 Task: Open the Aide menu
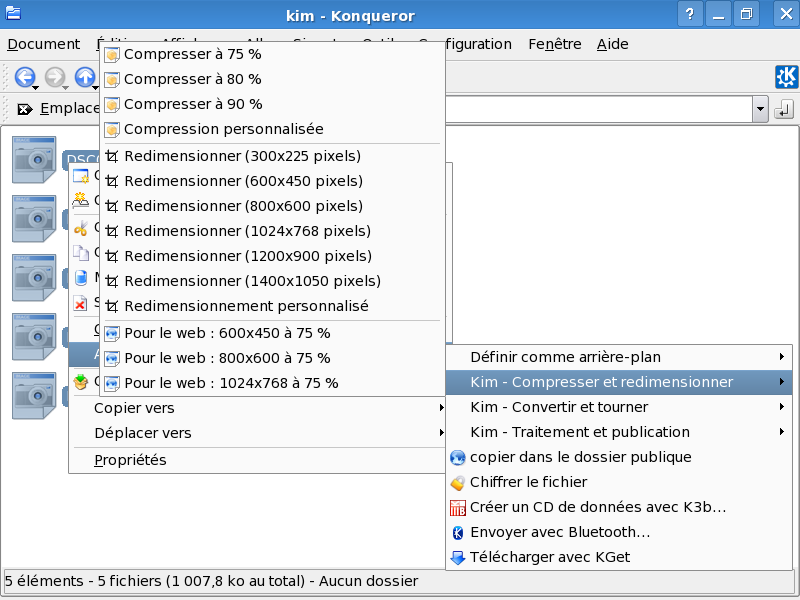612,44
